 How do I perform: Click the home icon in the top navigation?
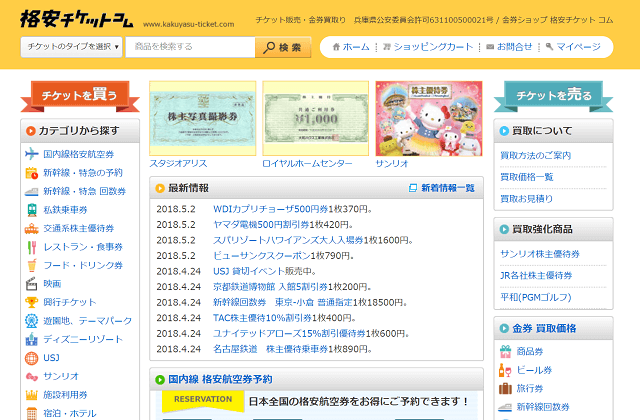[336, 47]
